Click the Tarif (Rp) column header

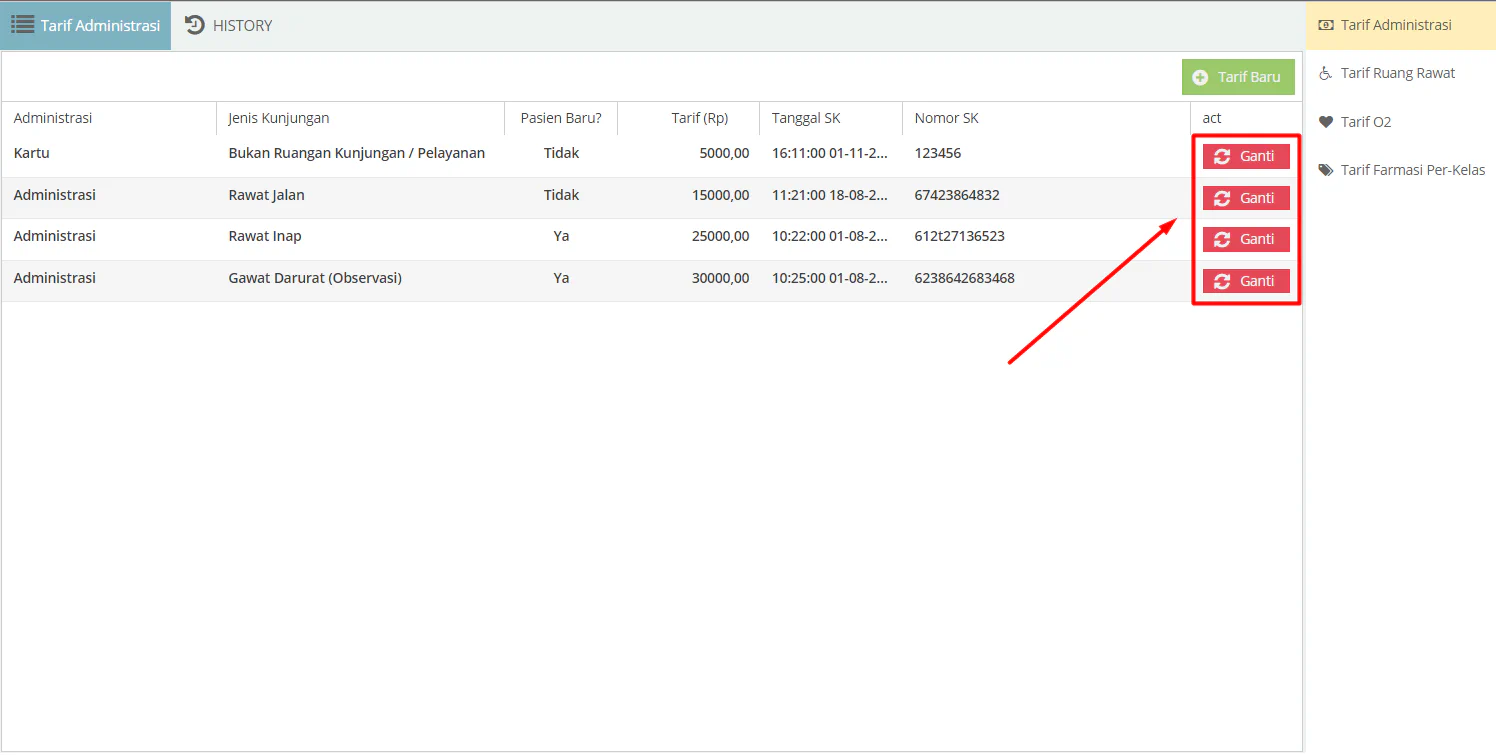(688, 118)
